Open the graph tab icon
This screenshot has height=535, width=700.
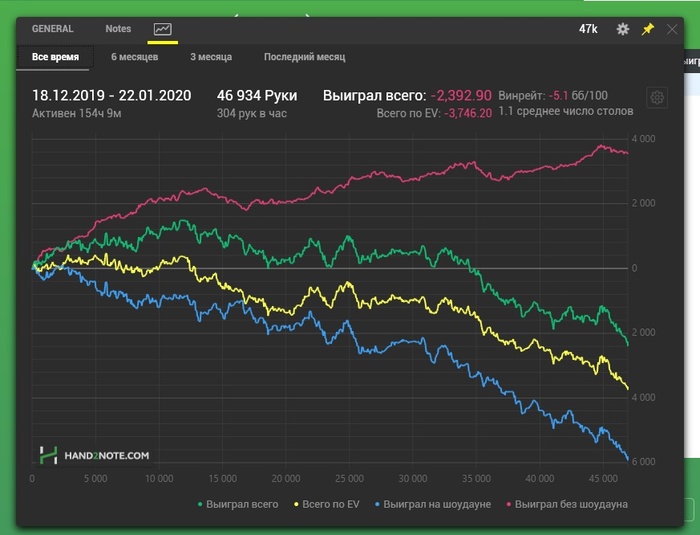162,29
